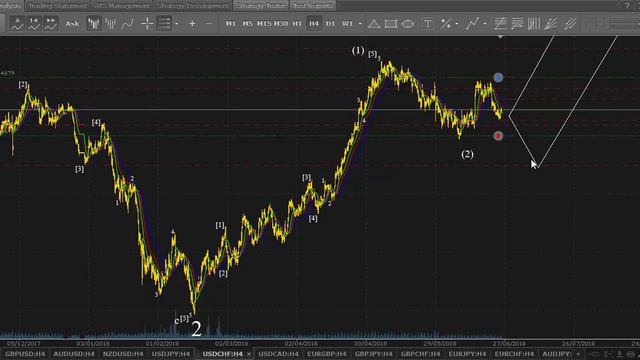Select the Fibonacci retracement lines tool
Screen dimensions: 640x360
pos(500,24)
